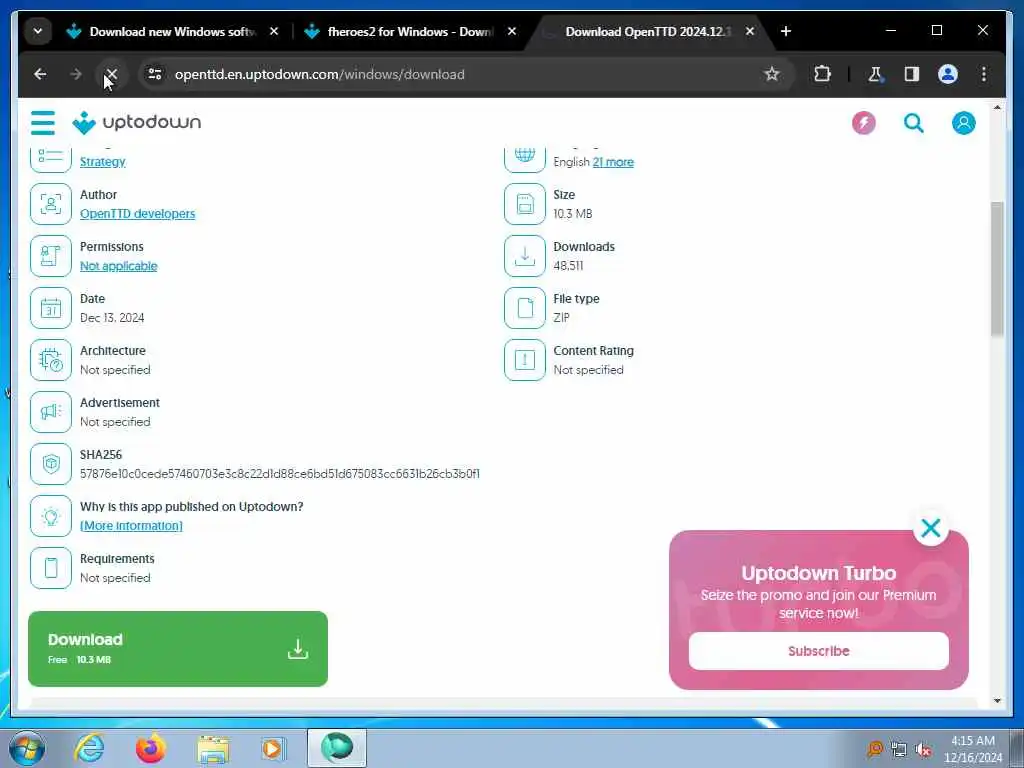Stop loading the page
The width and height of the screenshot is (1024, 768).
pos(111,74)
